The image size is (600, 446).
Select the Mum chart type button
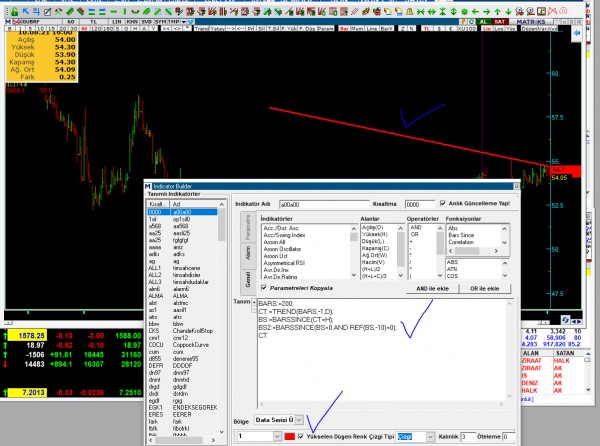click(357, 29)
